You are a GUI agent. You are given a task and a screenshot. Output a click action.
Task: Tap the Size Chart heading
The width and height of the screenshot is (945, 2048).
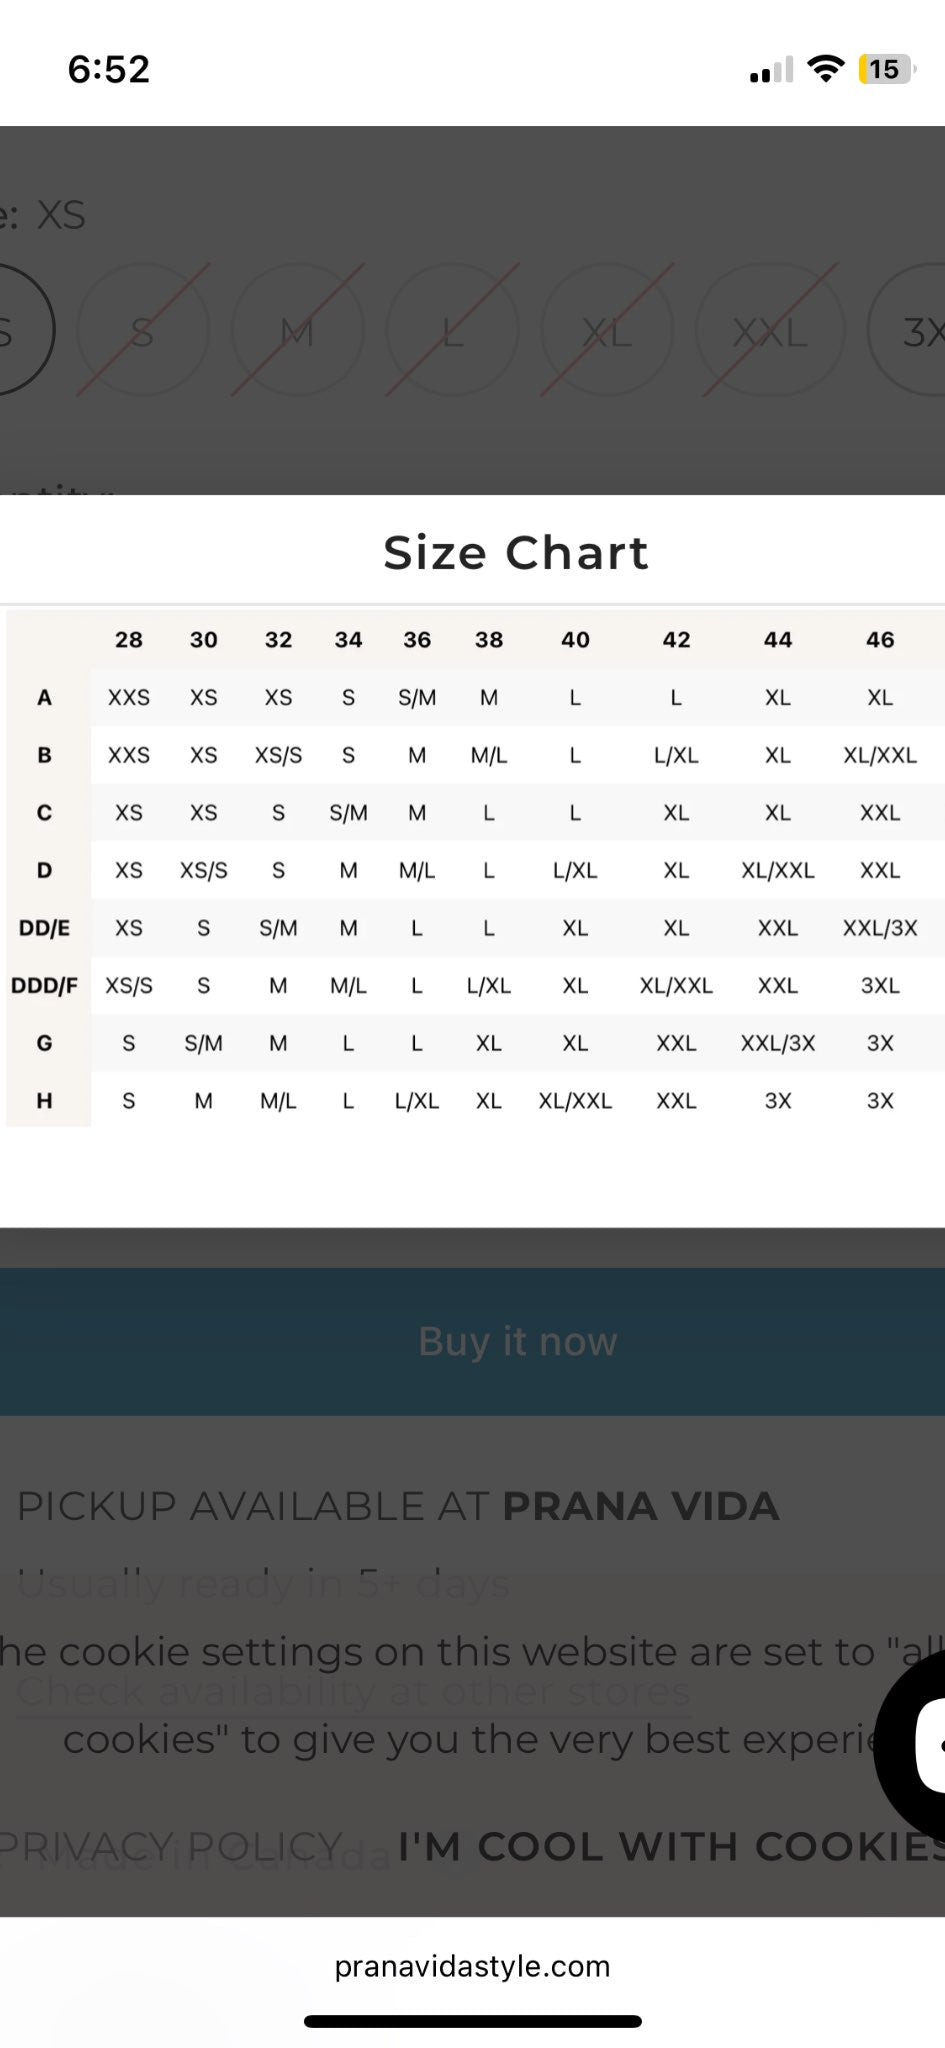coord(516,552)
